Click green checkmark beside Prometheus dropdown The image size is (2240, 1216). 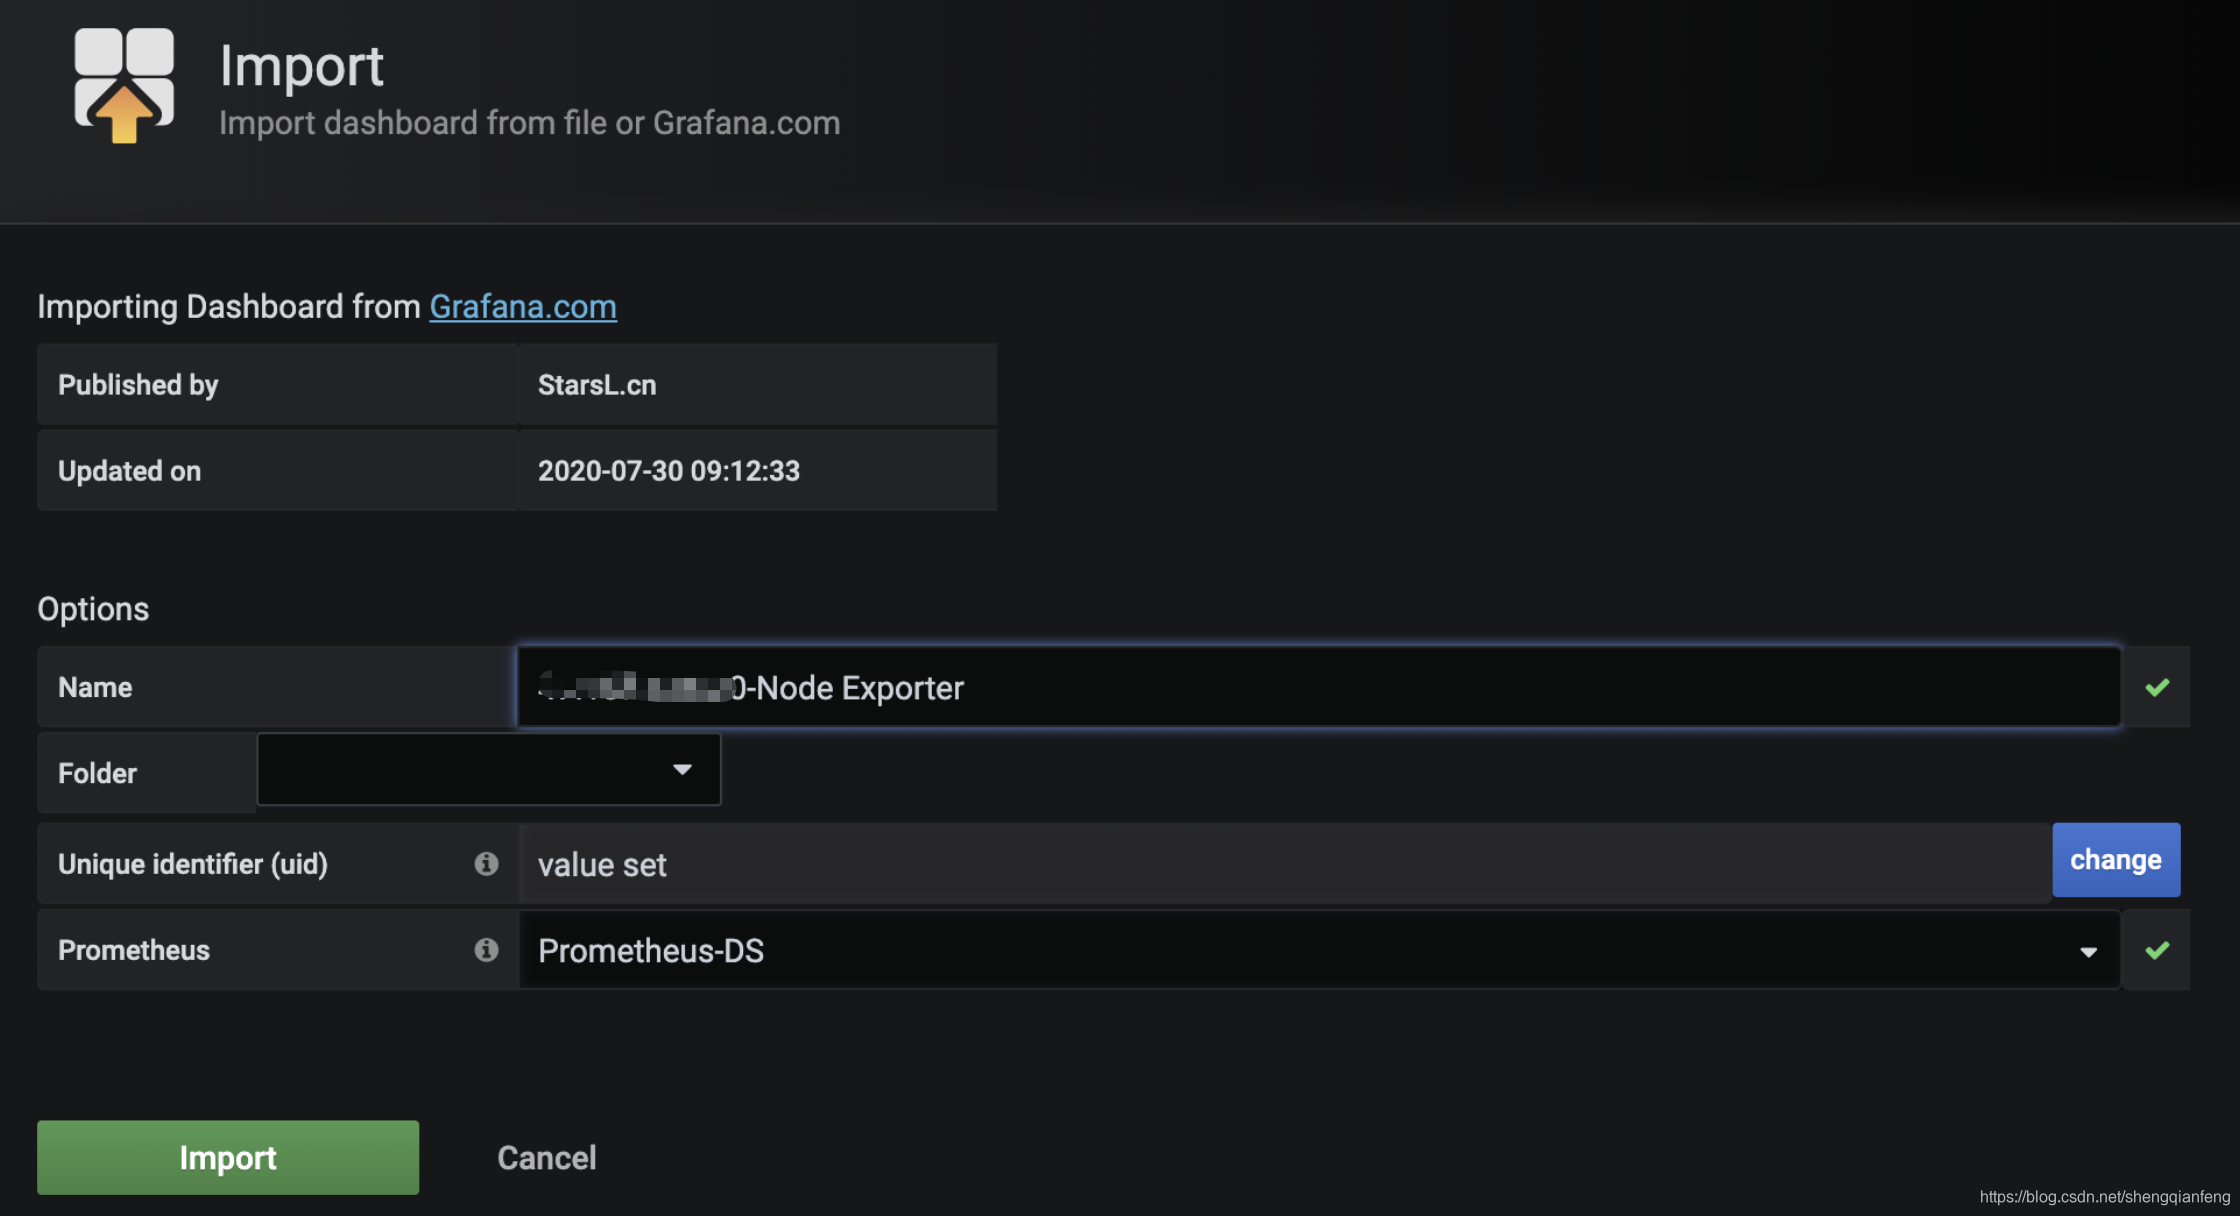(2157, 950)
